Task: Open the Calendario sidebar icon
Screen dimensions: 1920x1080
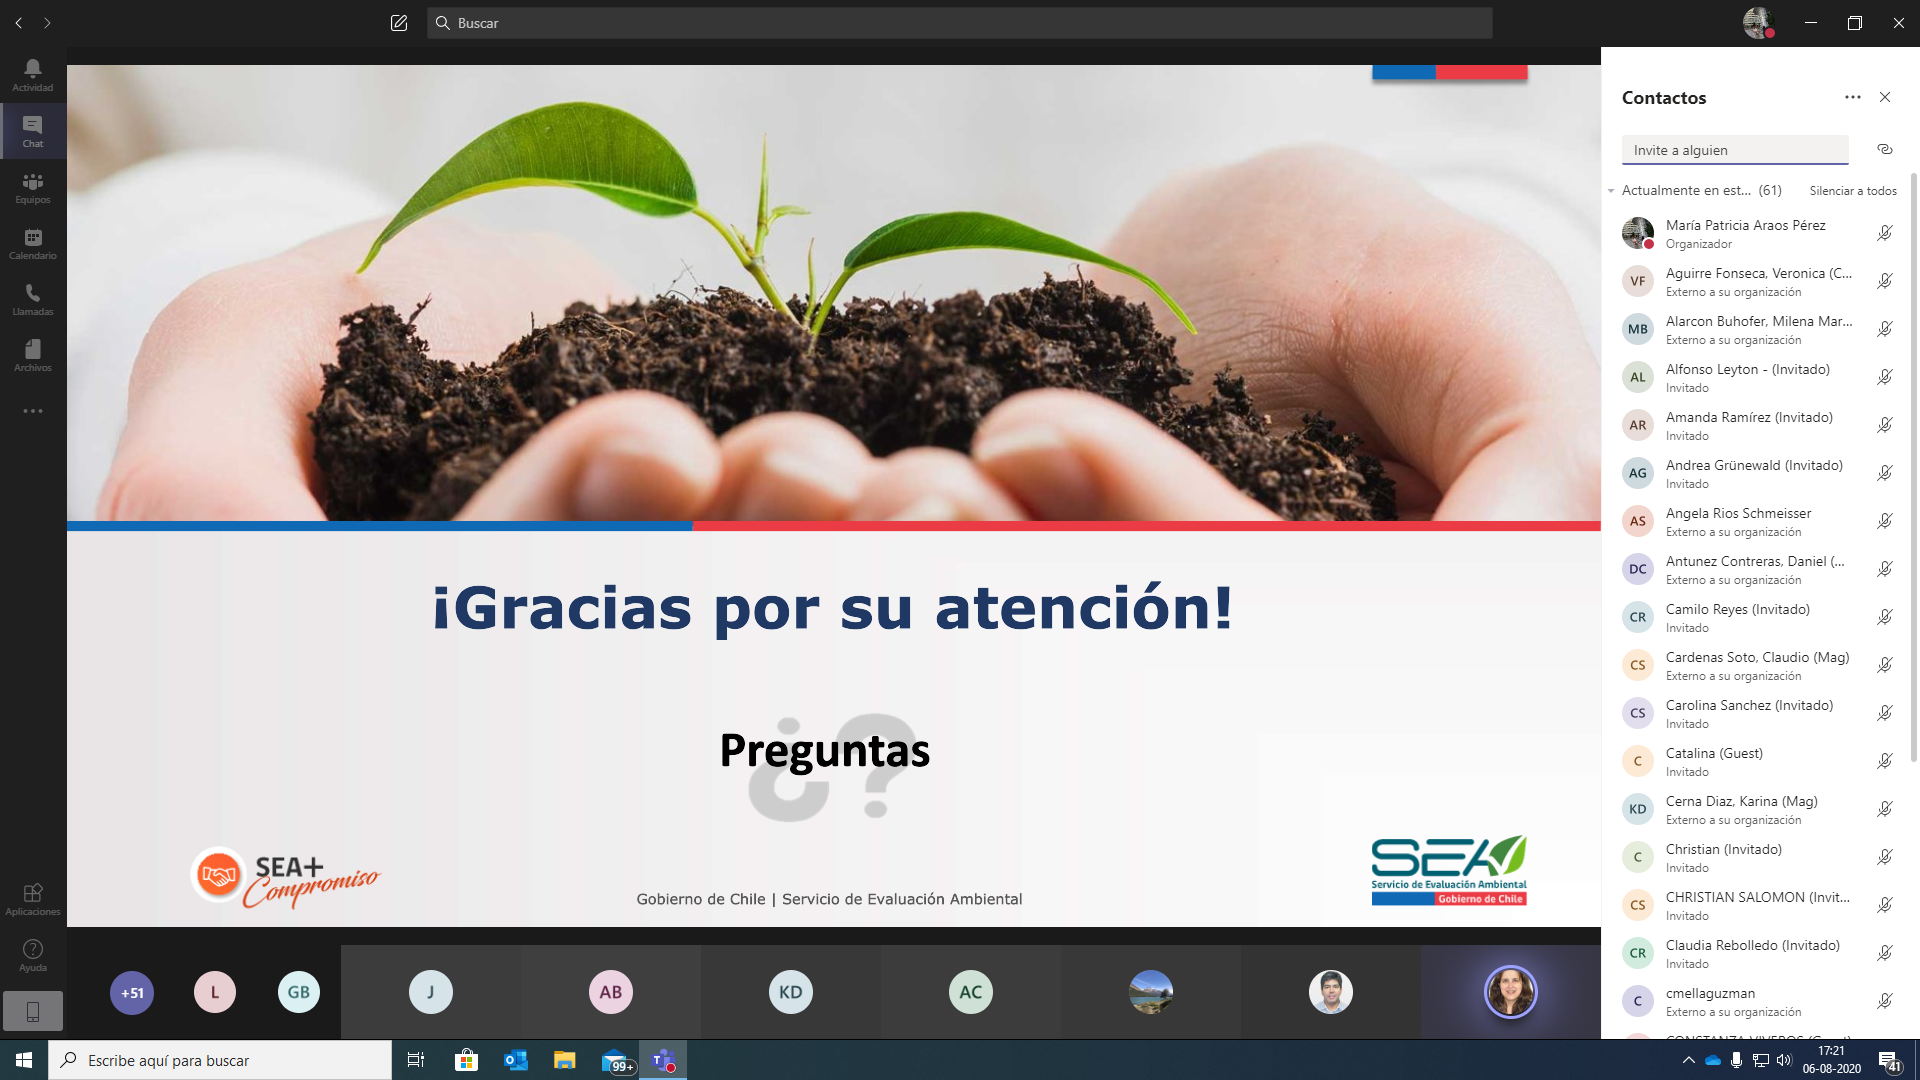Action: (x=33, y=243)
